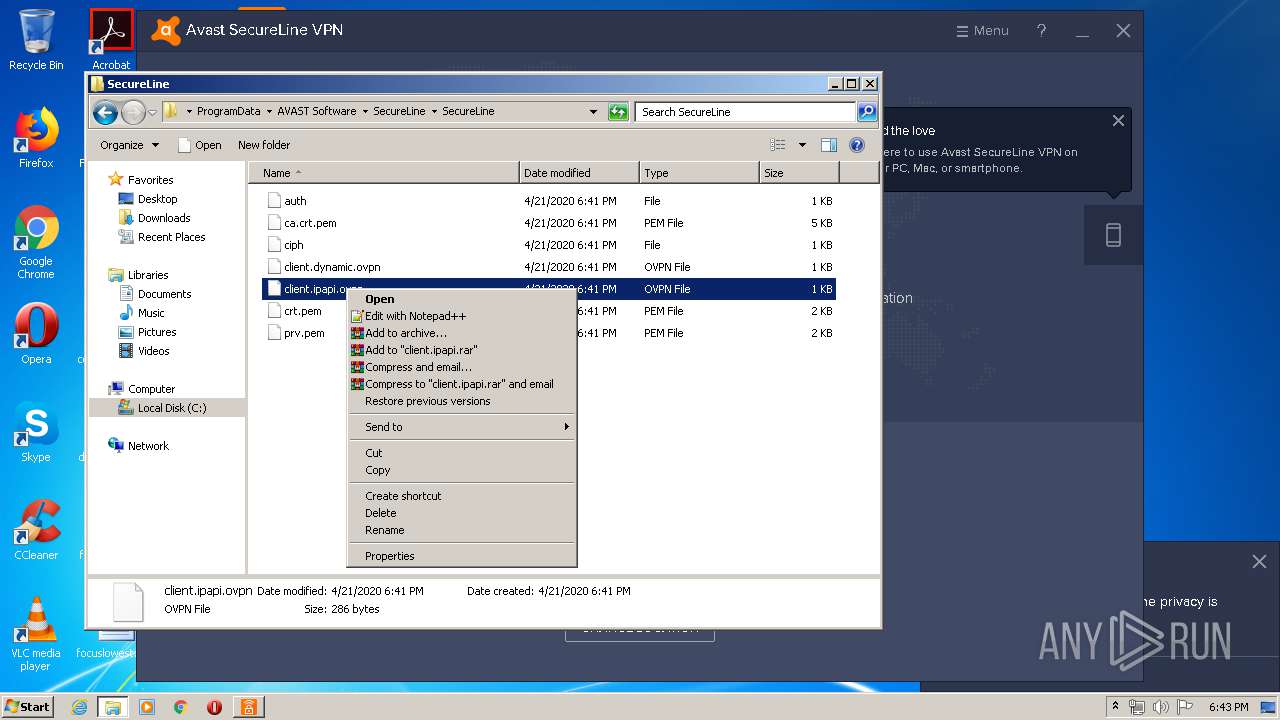
Task: Click the phone device icon in Avast
Action: [1113, 235]
